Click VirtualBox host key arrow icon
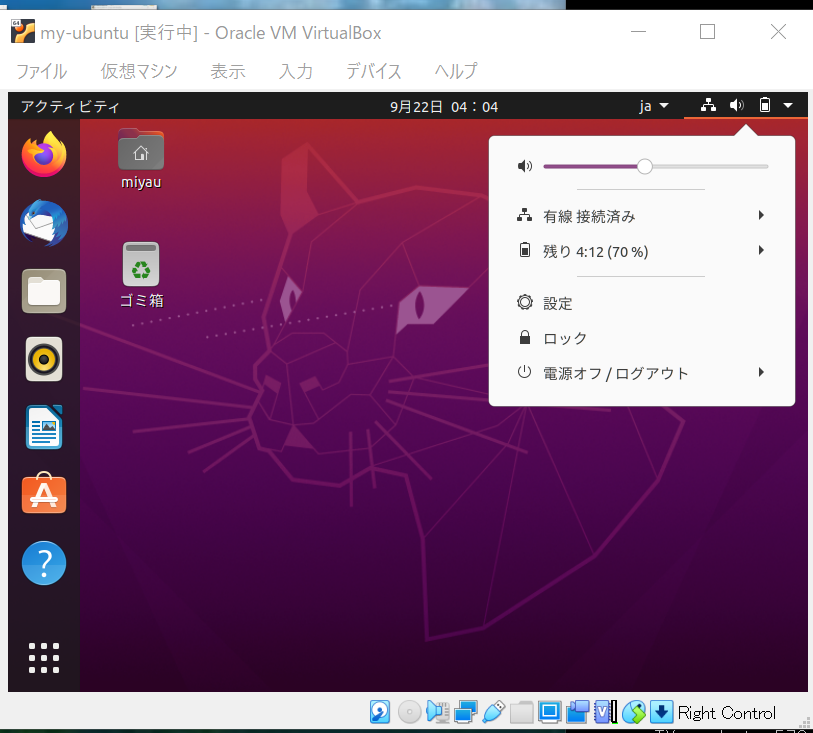Image resolution: width=813 pixels, height=733 pixels. coord(661,712)
